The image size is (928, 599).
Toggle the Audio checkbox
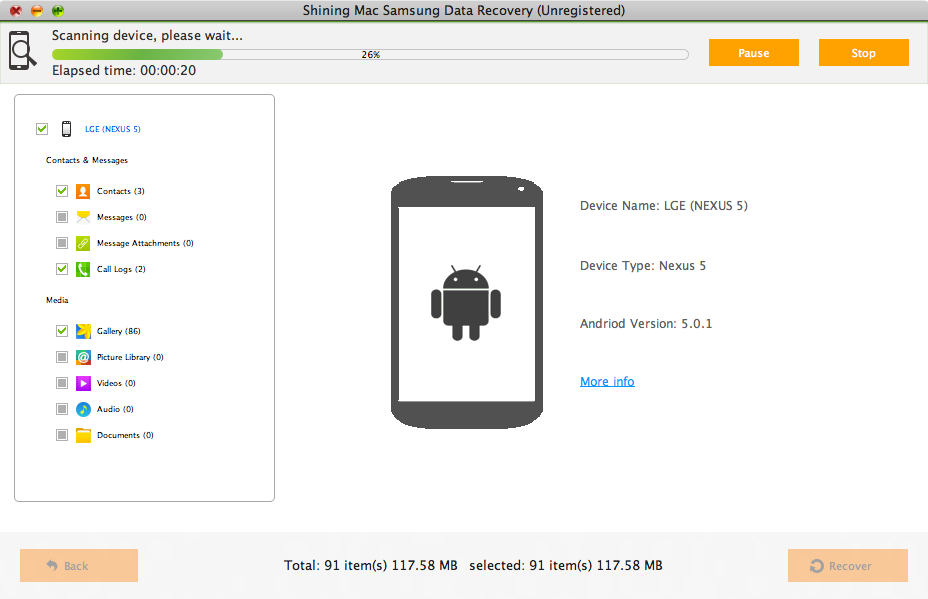(62, 409)
